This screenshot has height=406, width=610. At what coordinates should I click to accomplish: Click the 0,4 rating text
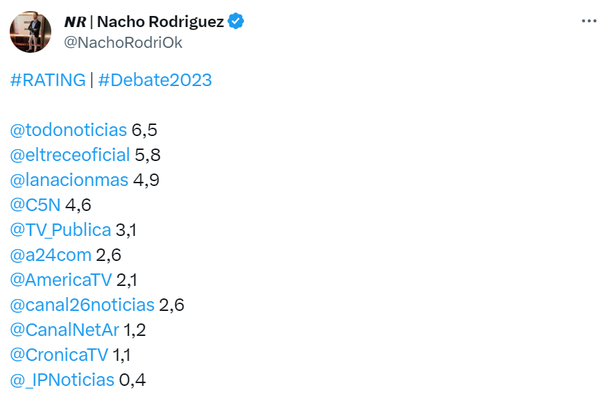(x=133, y=379)
